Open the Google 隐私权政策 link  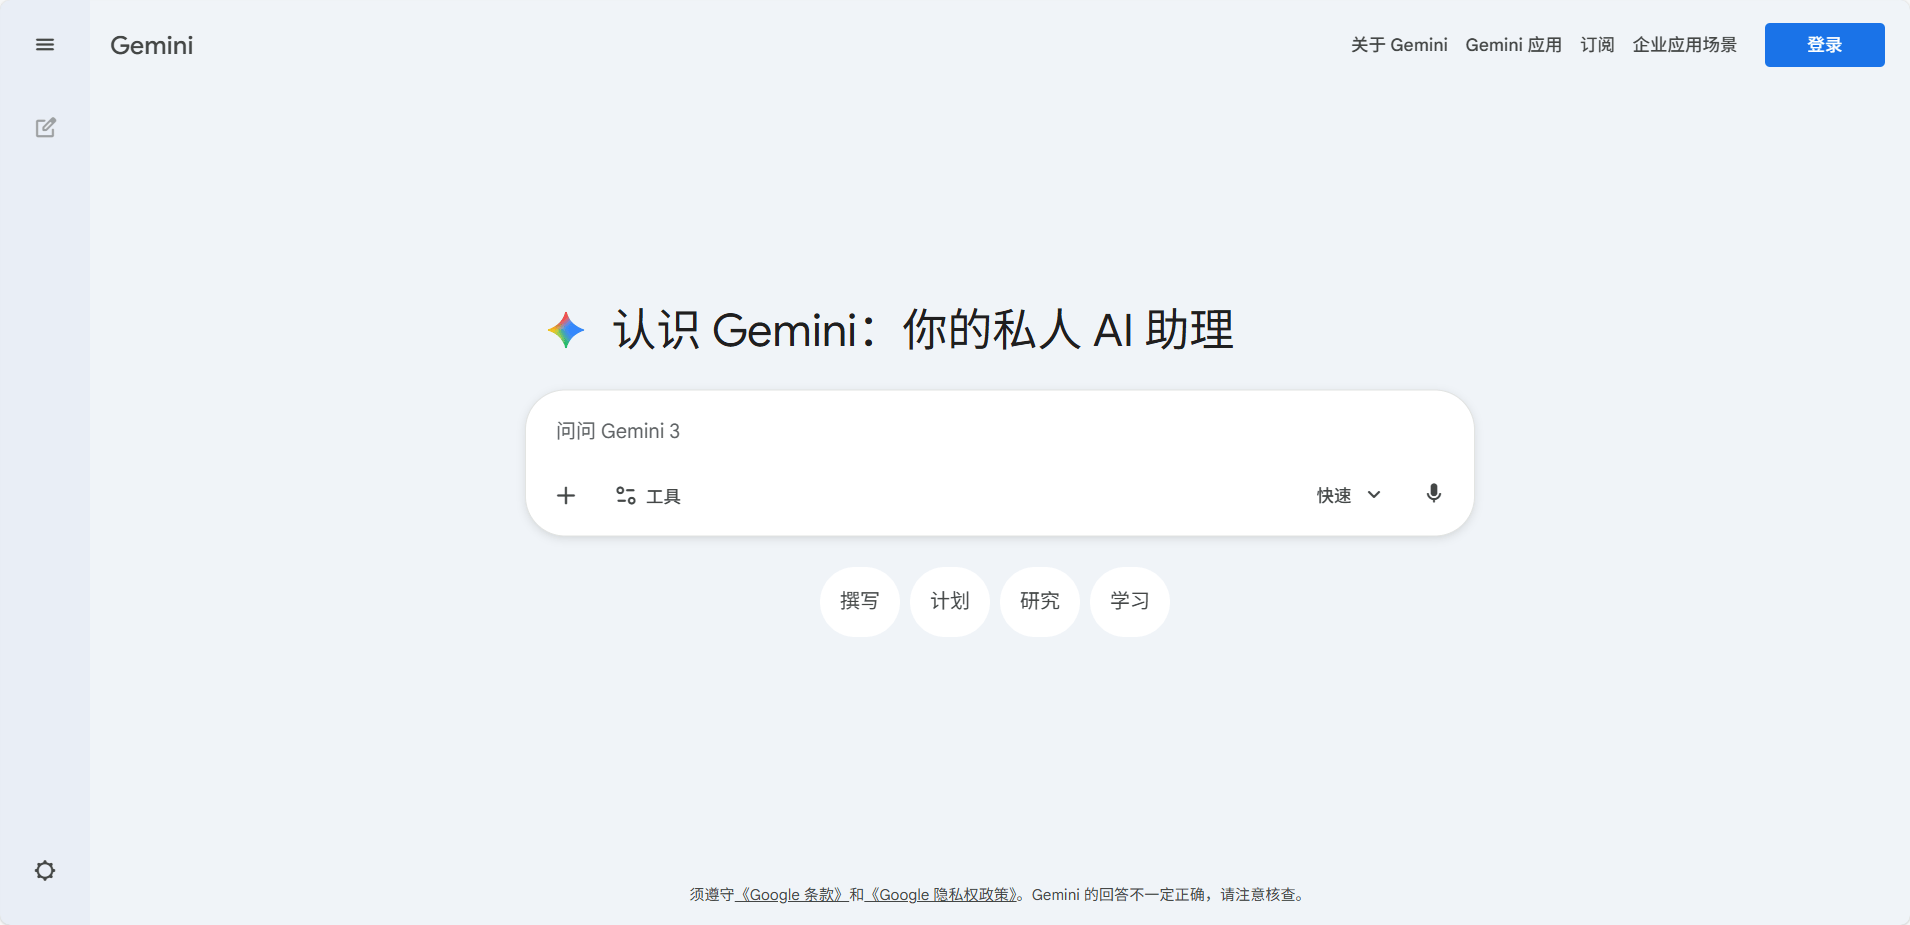point(941,895)
